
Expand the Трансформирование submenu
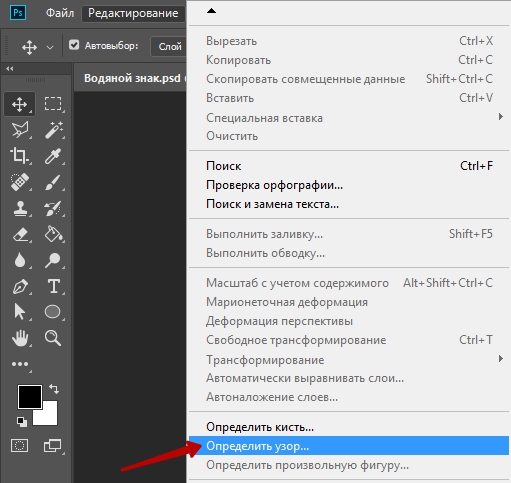coord(349,359)
